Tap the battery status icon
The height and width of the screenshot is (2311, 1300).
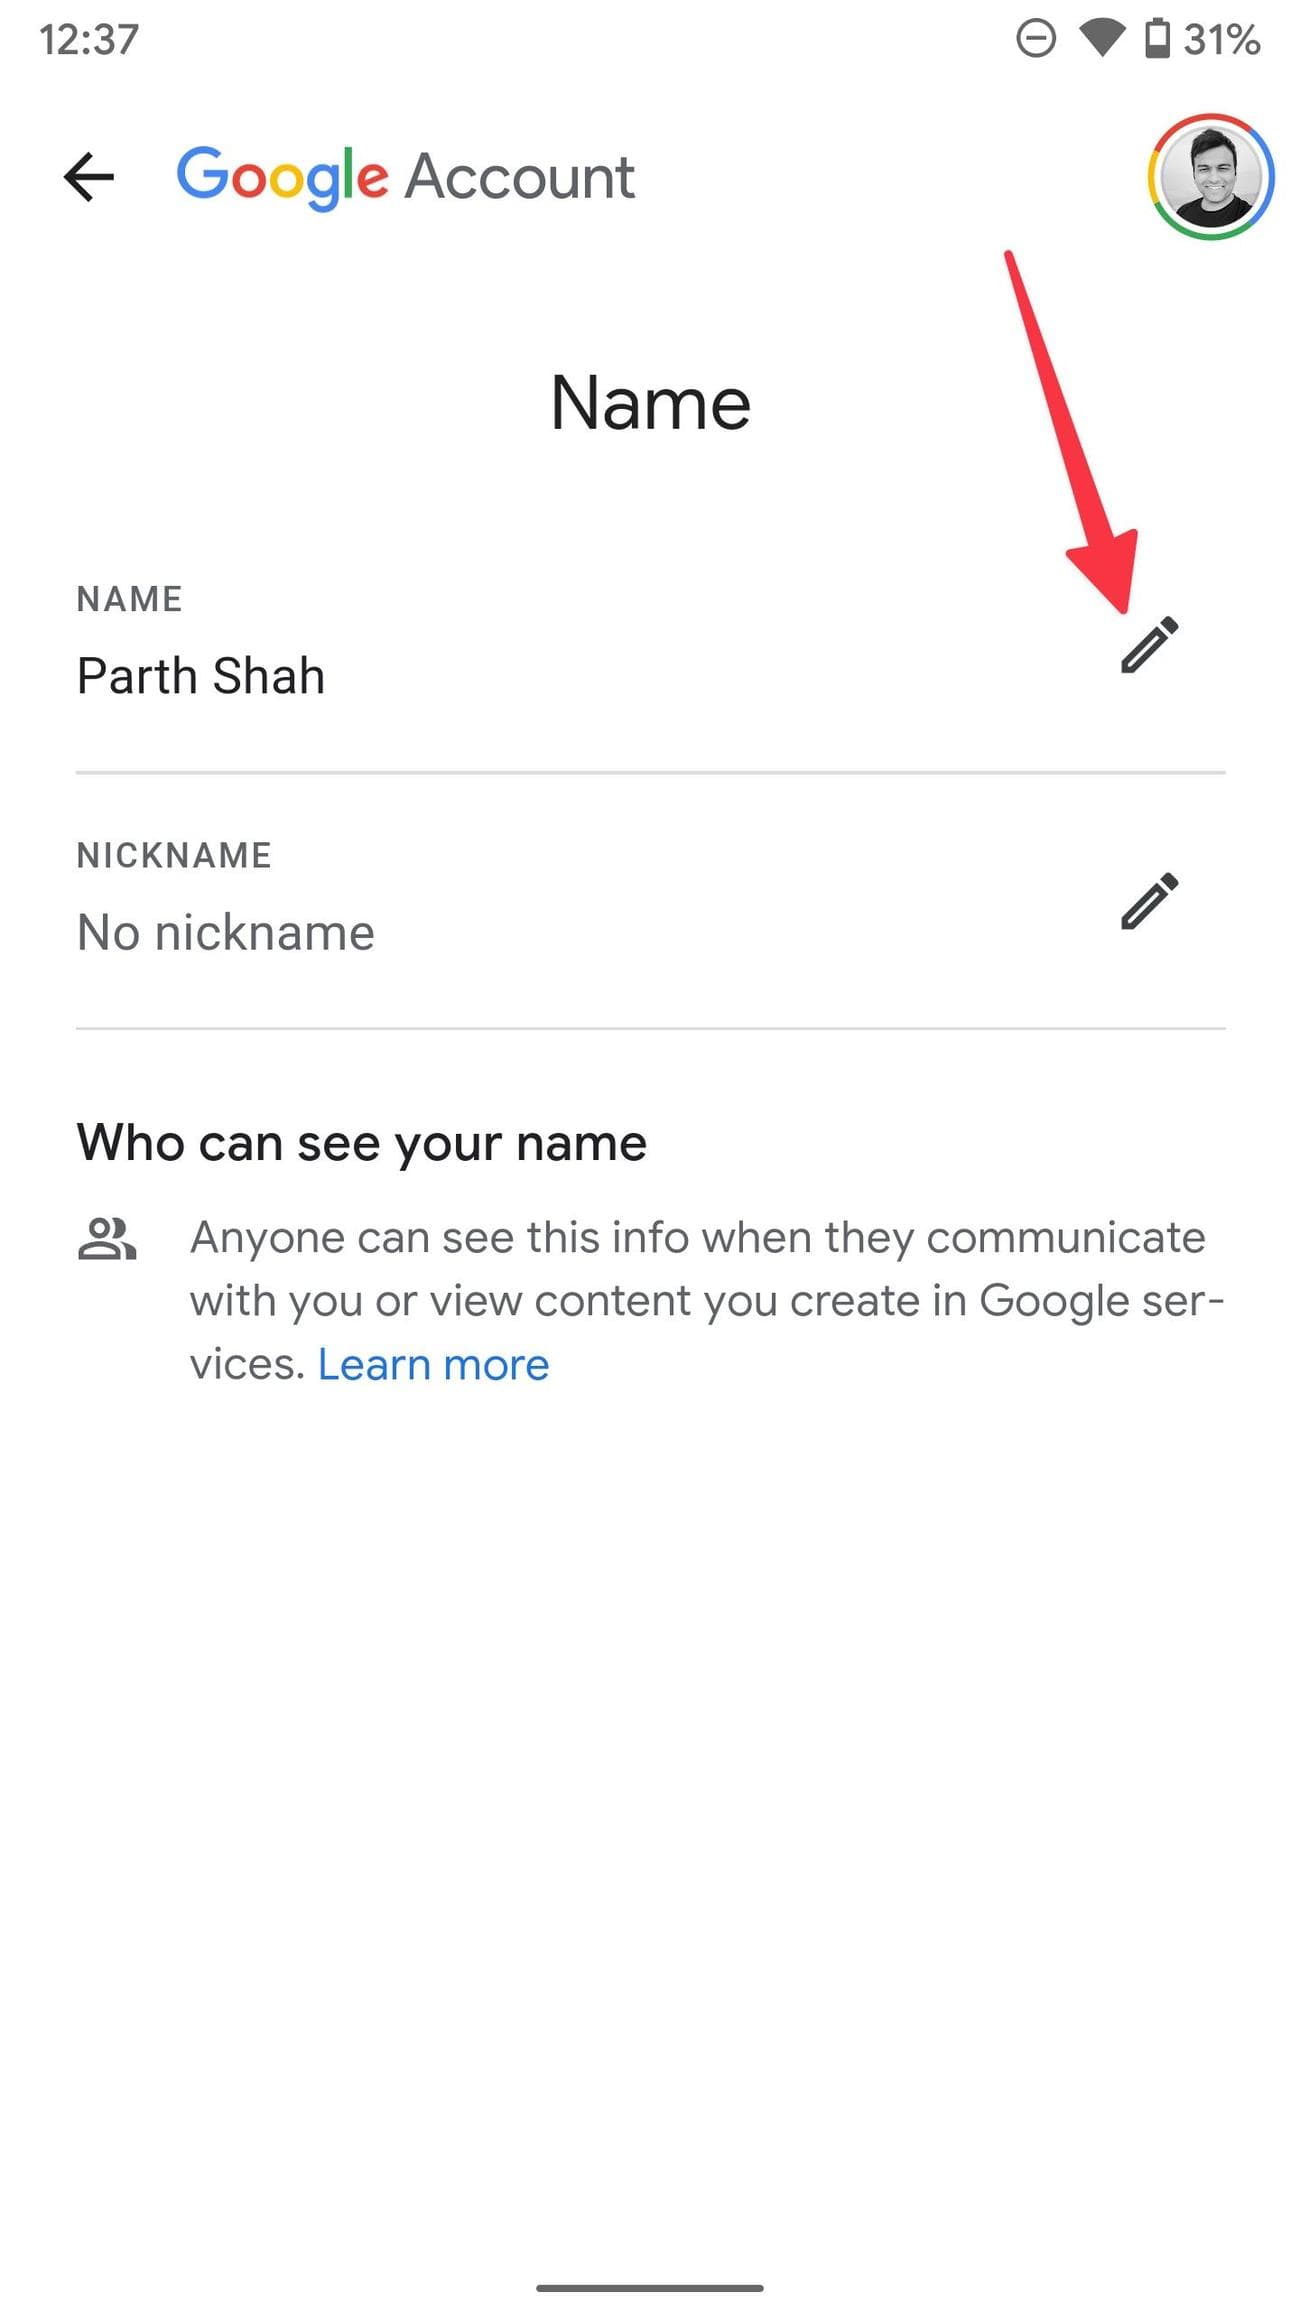[x=1157, y=39]
